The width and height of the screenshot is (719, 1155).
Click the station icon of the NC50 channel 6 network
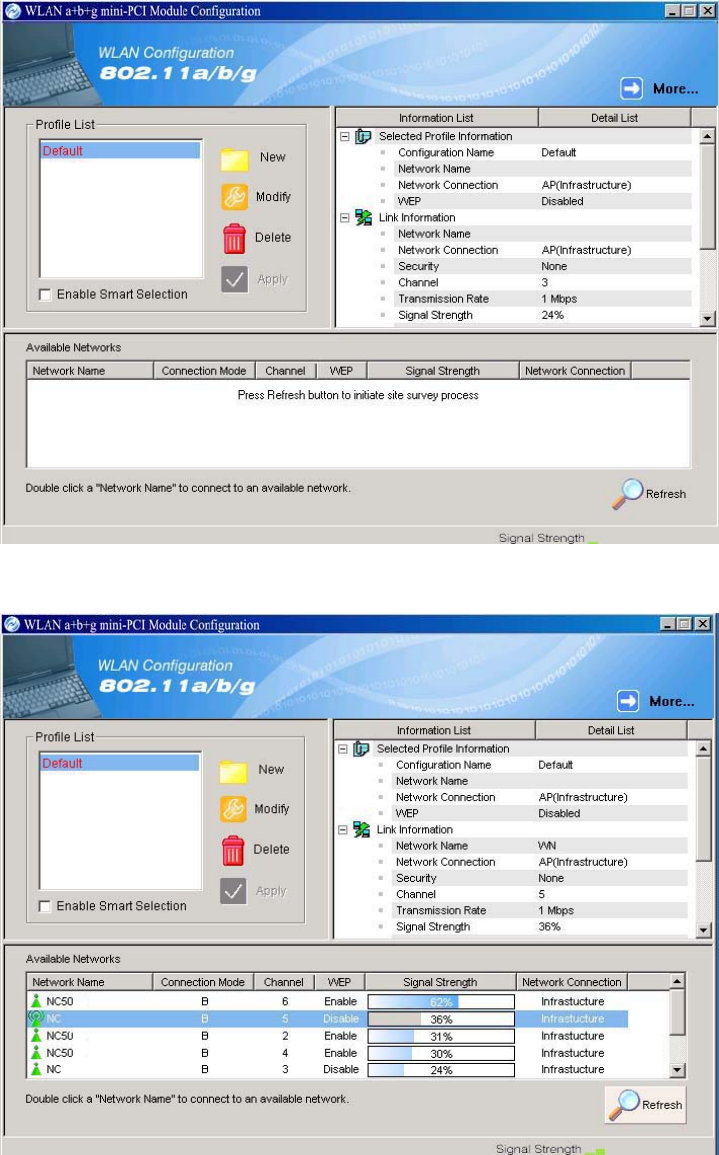[36, 1001]
